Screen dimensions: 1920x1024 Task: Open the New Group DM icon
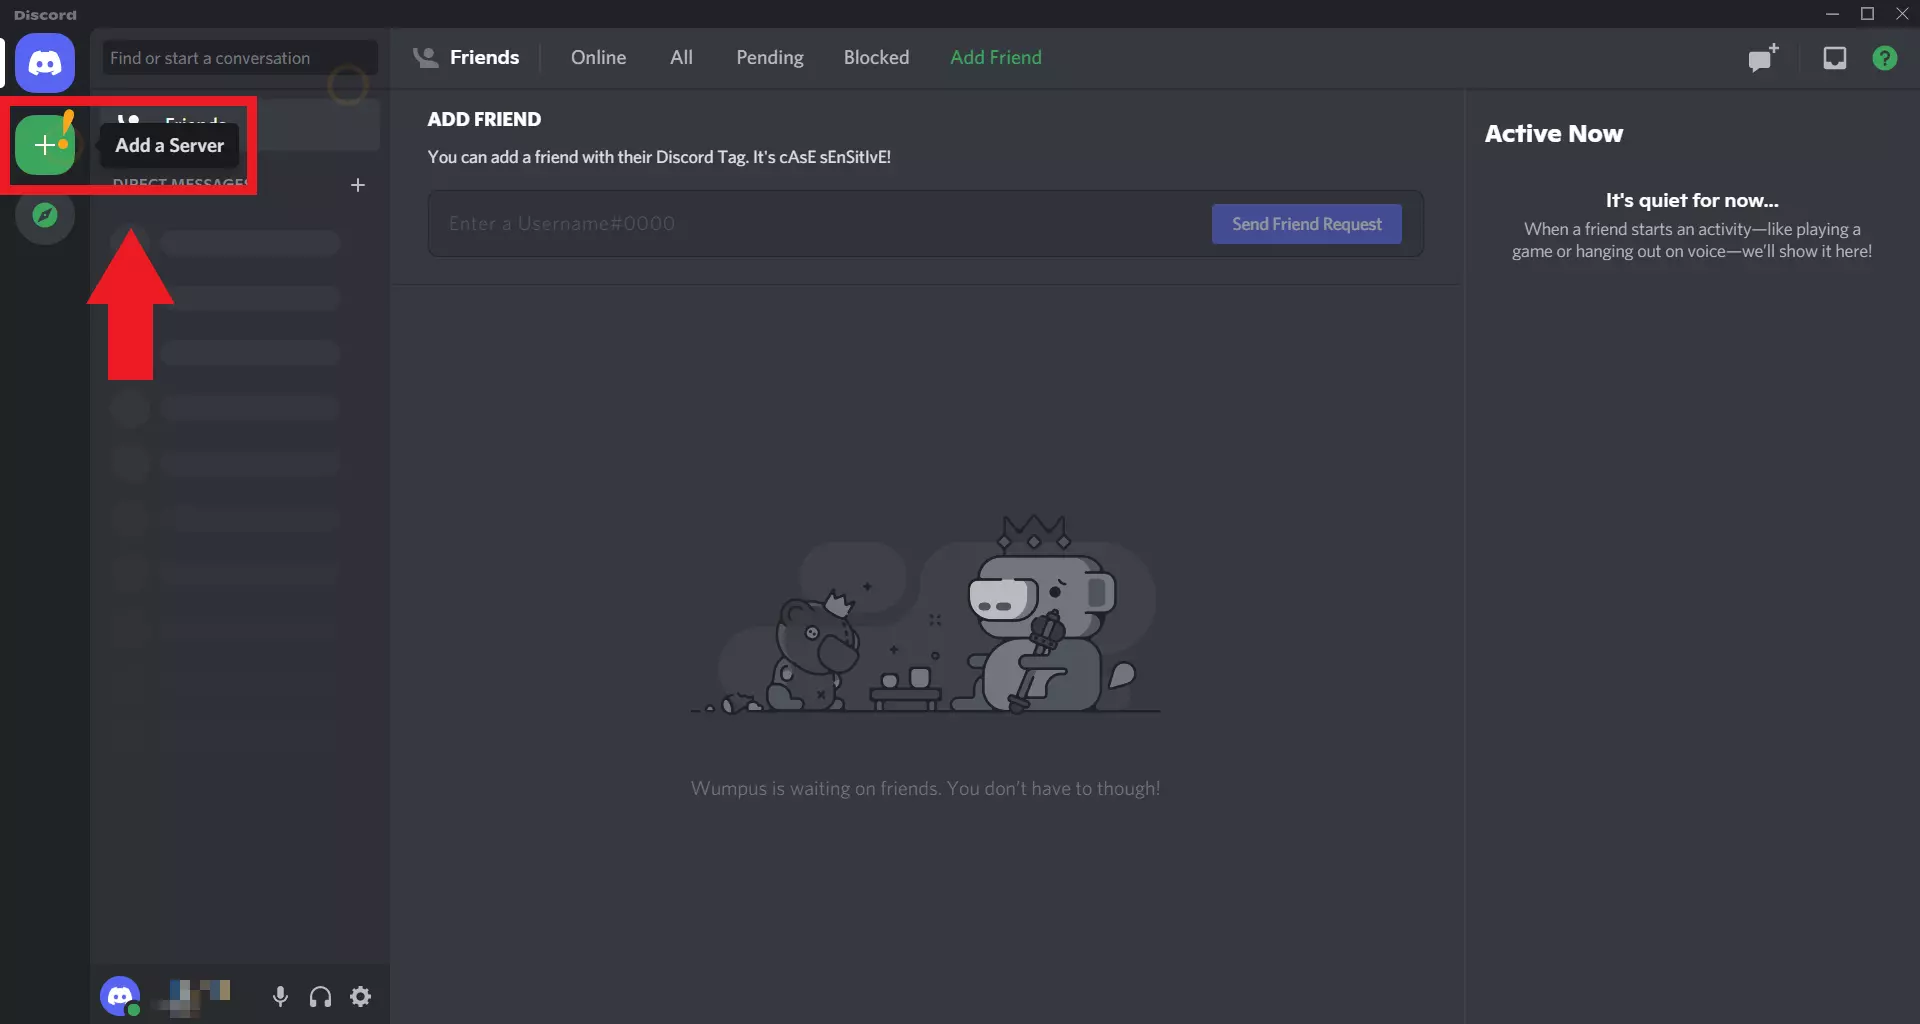(x=1763, y=58)
